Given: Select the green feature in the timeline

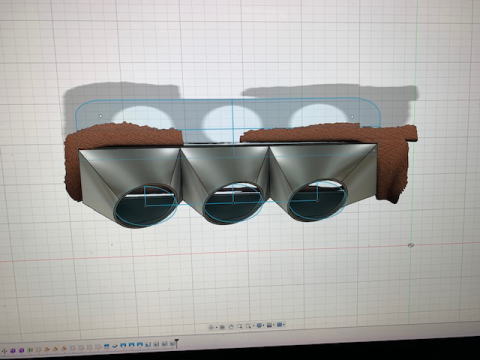Looking at the screenshot, I should 30,350.
